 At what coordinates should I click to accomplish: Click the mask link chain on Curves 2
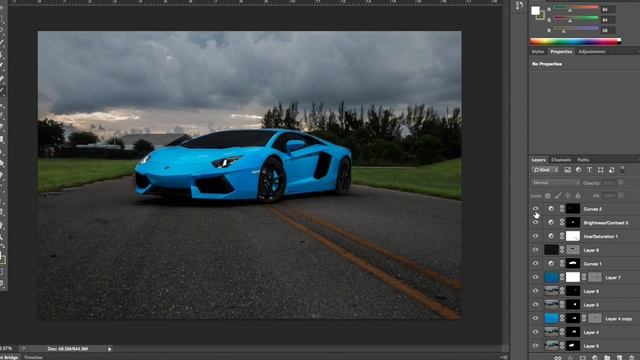(562, 209)
